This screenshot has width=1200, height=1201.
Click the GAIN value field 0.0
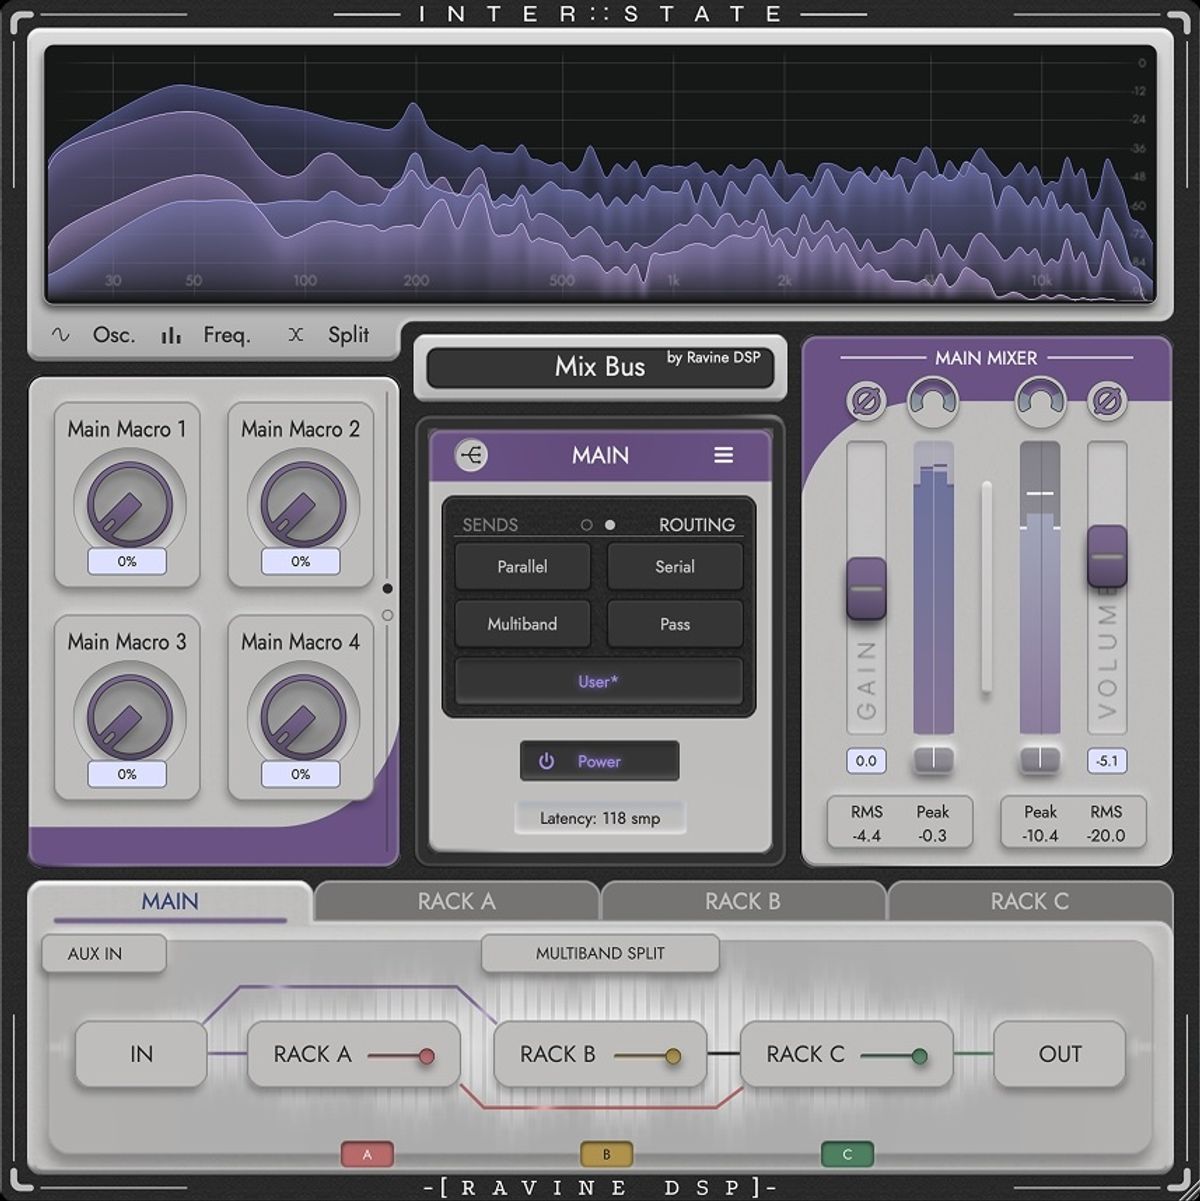866,761
